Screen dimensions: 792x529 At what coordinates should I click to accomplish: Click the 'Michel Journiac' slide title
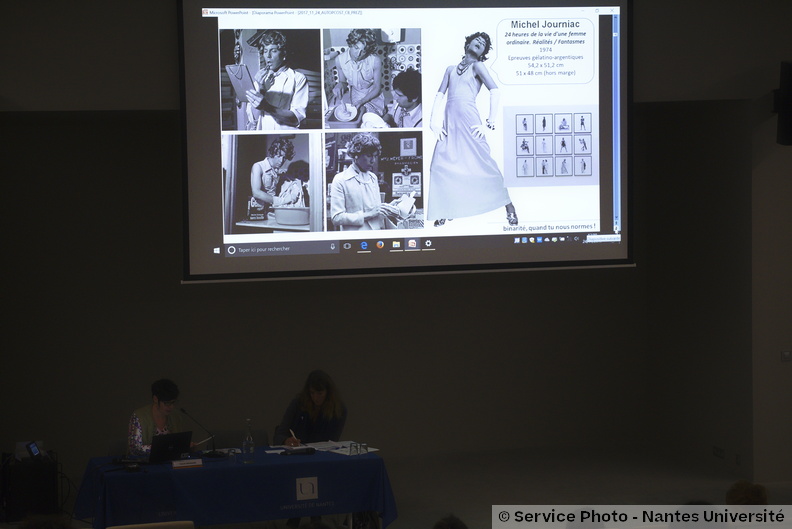[545, 24]
